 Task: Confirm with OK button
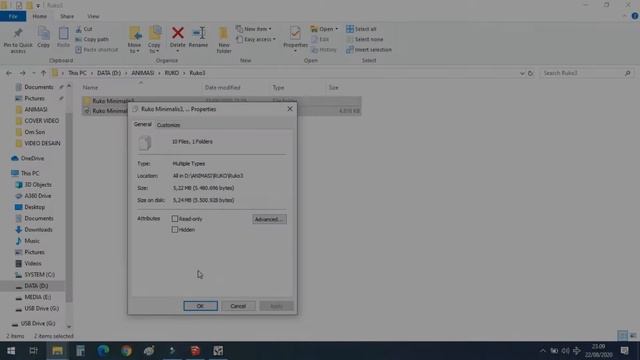point(200,306)
